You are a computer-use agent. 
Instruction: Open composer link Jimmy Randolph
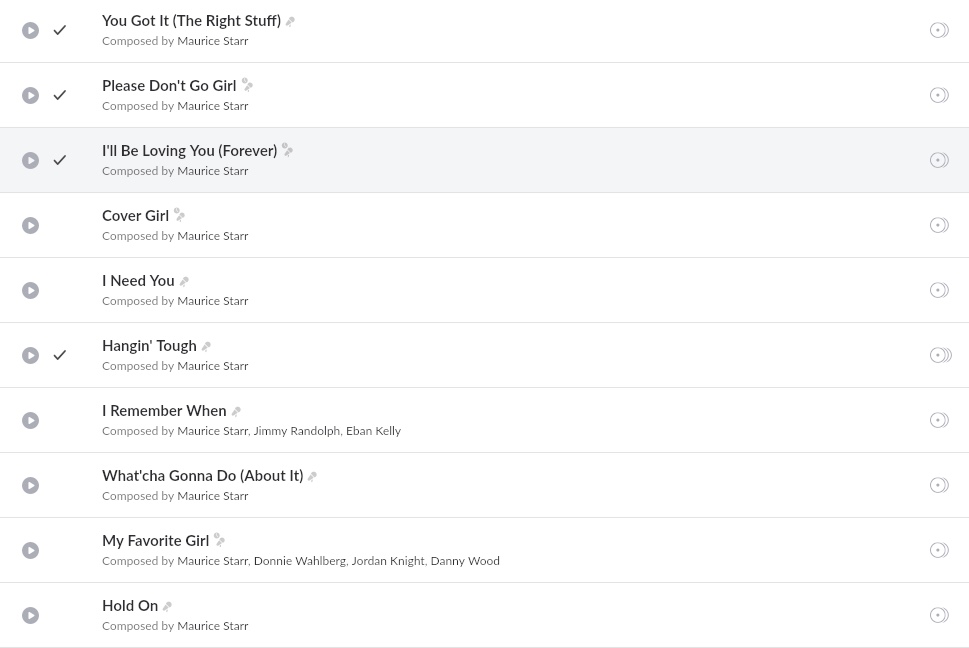pos(297,431)
